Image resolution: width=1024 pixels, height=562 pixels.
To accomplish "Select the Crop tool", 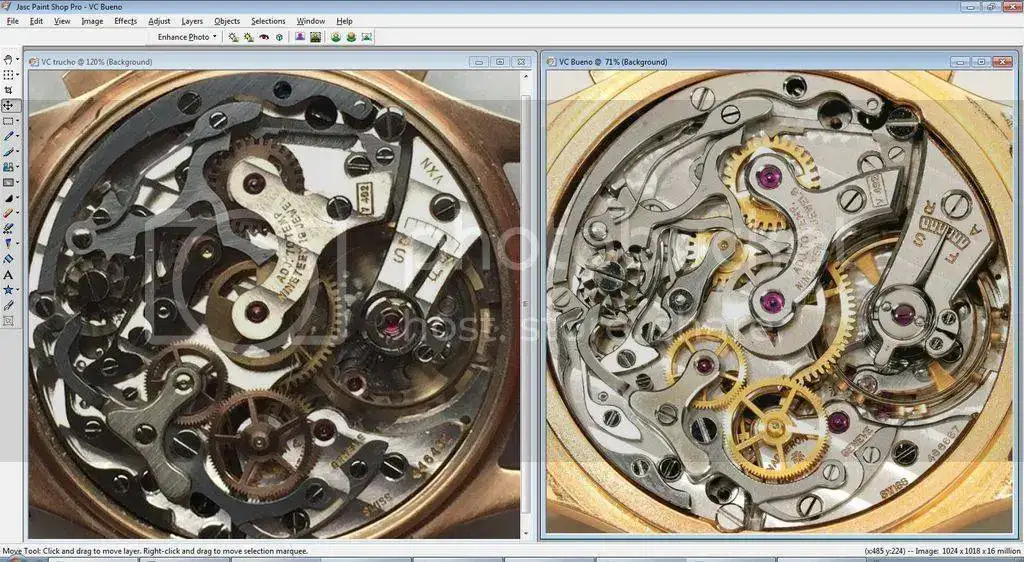I will (x=8, y=90).
